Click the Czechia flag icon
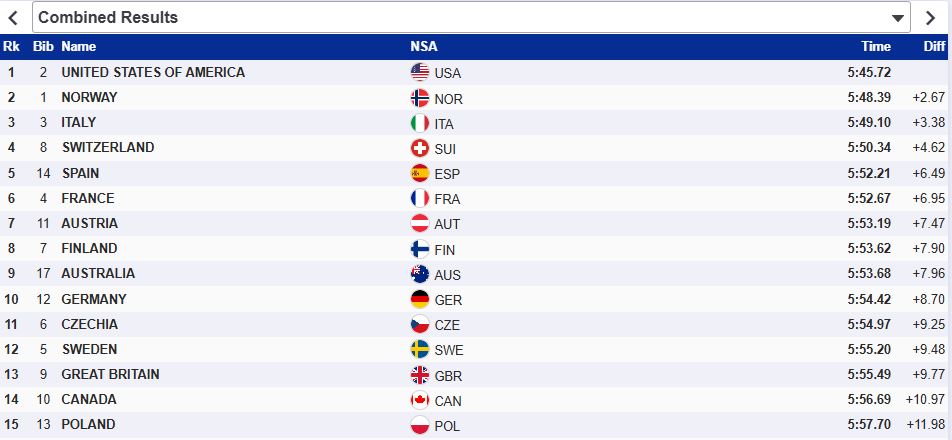Screen dimensions: 952x440 tap(420, 324)
